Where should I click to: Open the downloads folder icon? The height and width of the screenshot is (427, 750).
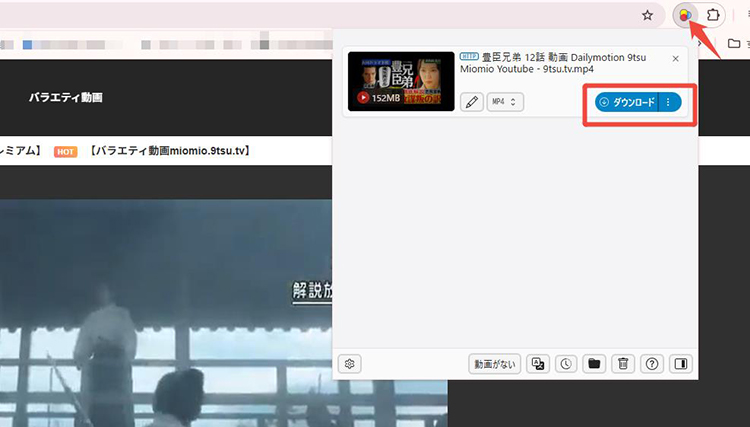(x=594, y=364)
